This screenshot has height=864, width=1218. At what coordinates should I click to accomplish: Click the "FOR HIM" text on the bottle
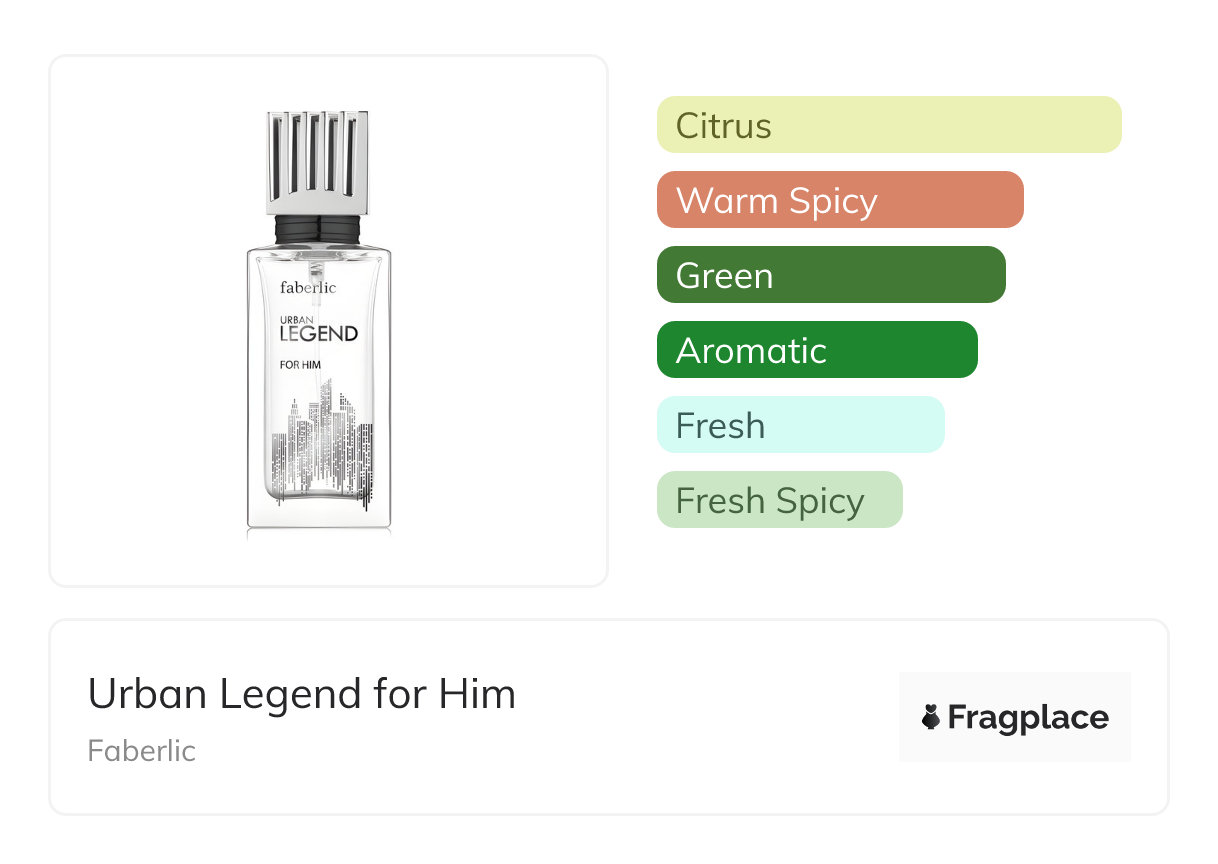coord(300,364)
